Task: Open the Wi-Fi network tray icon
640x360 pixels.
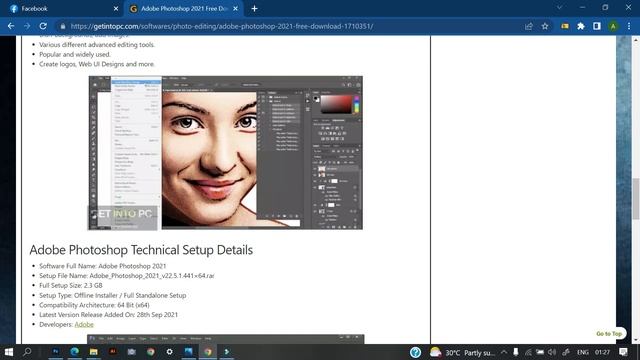Action: point(528,352)
